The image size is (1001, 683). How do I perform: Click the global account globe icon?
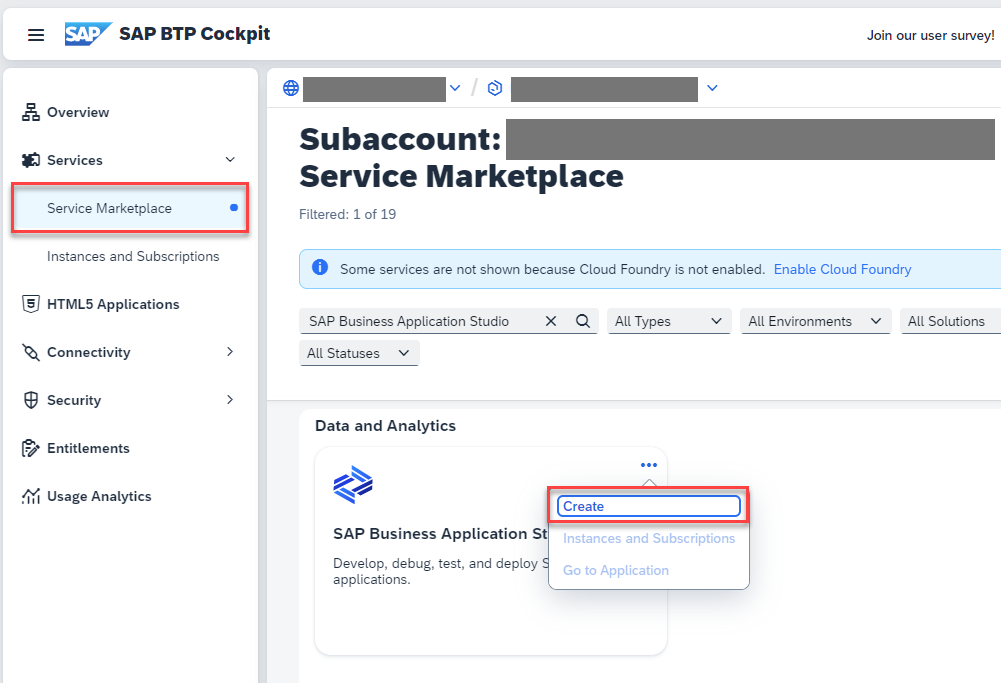291,88
